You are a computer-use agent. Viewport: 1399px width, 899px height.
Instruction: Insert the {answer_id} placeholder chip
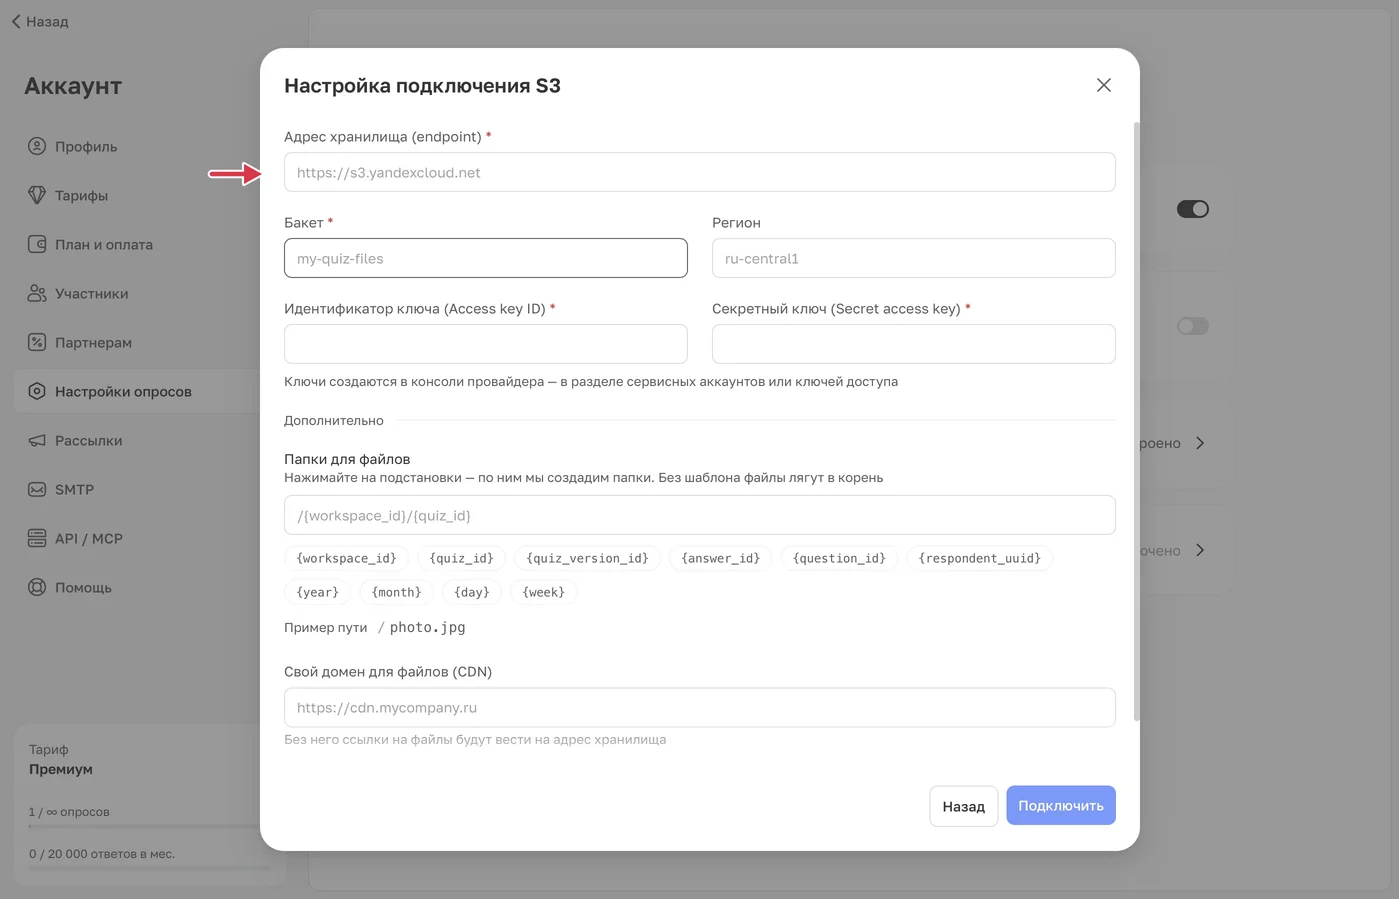(720, 558)
